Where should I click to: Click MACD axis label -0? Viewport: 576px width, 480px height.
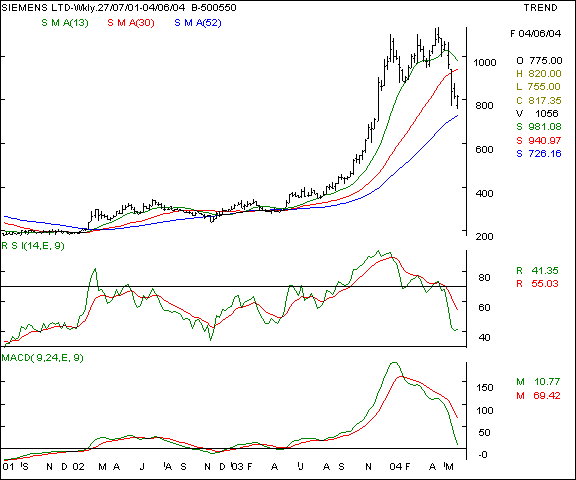tap(483, 455)
